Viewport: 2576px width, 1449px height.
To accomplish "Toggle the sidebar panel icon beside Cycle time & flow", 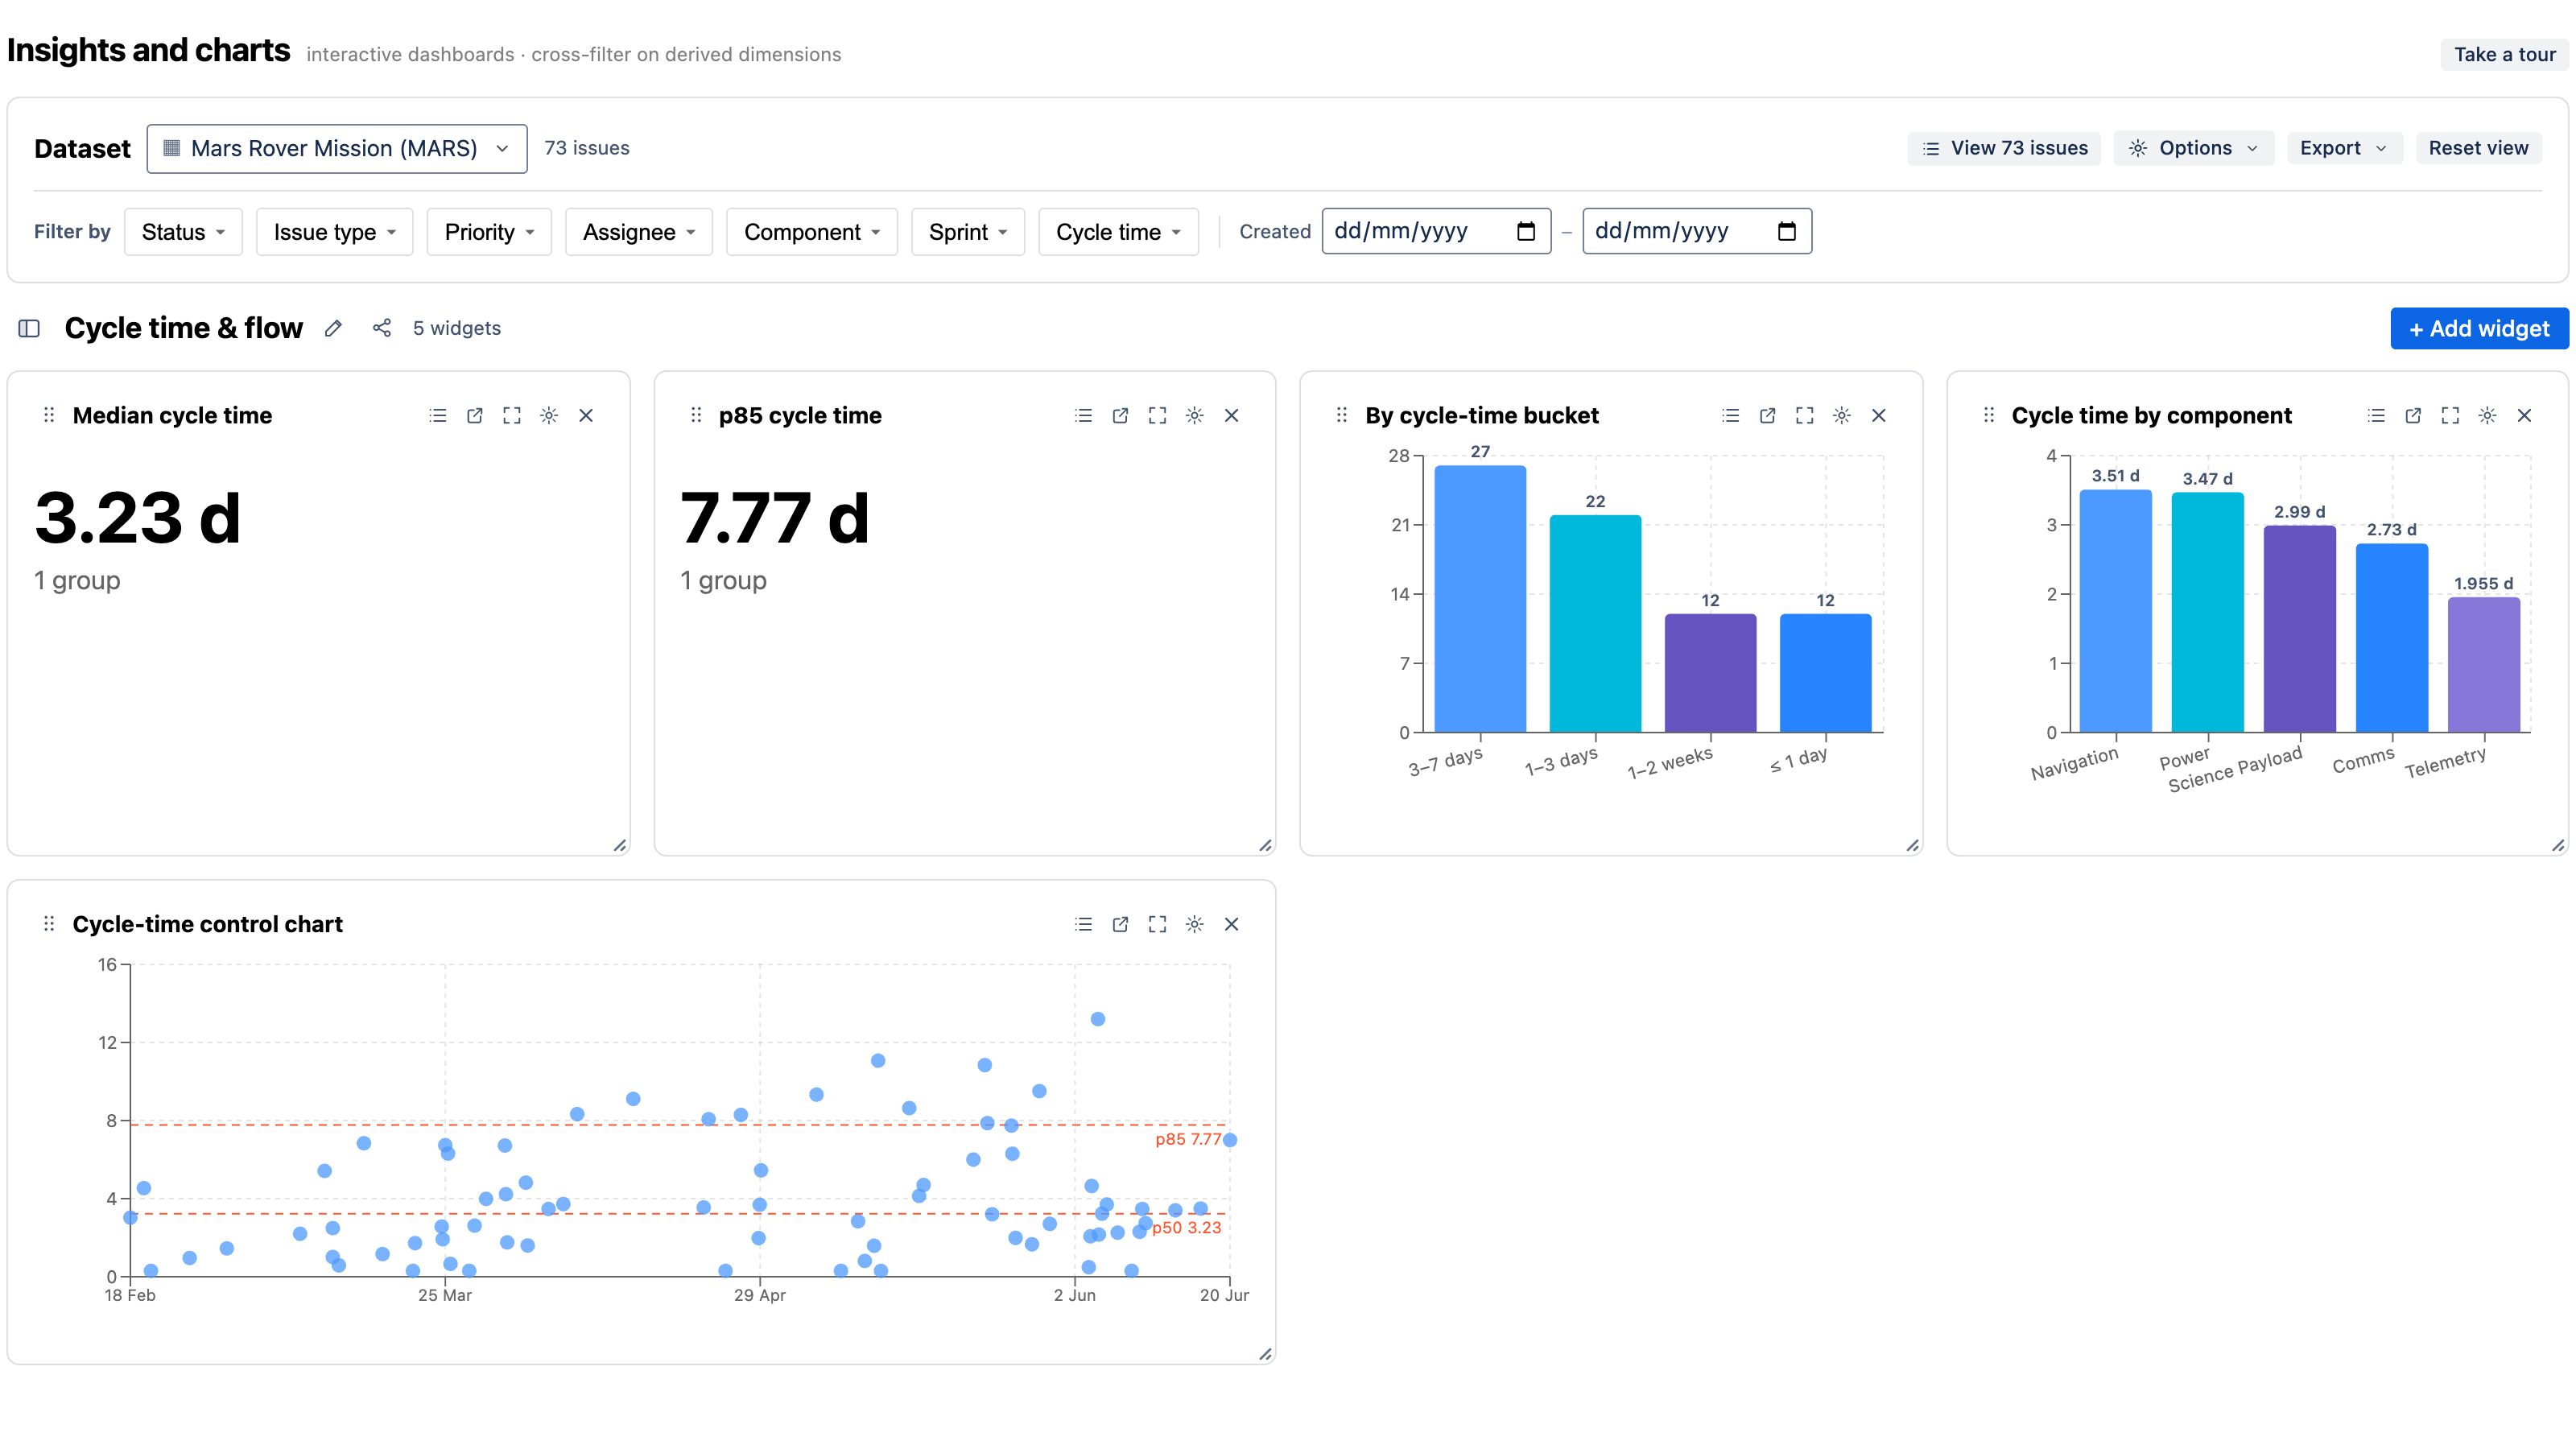I will (29, 328).
